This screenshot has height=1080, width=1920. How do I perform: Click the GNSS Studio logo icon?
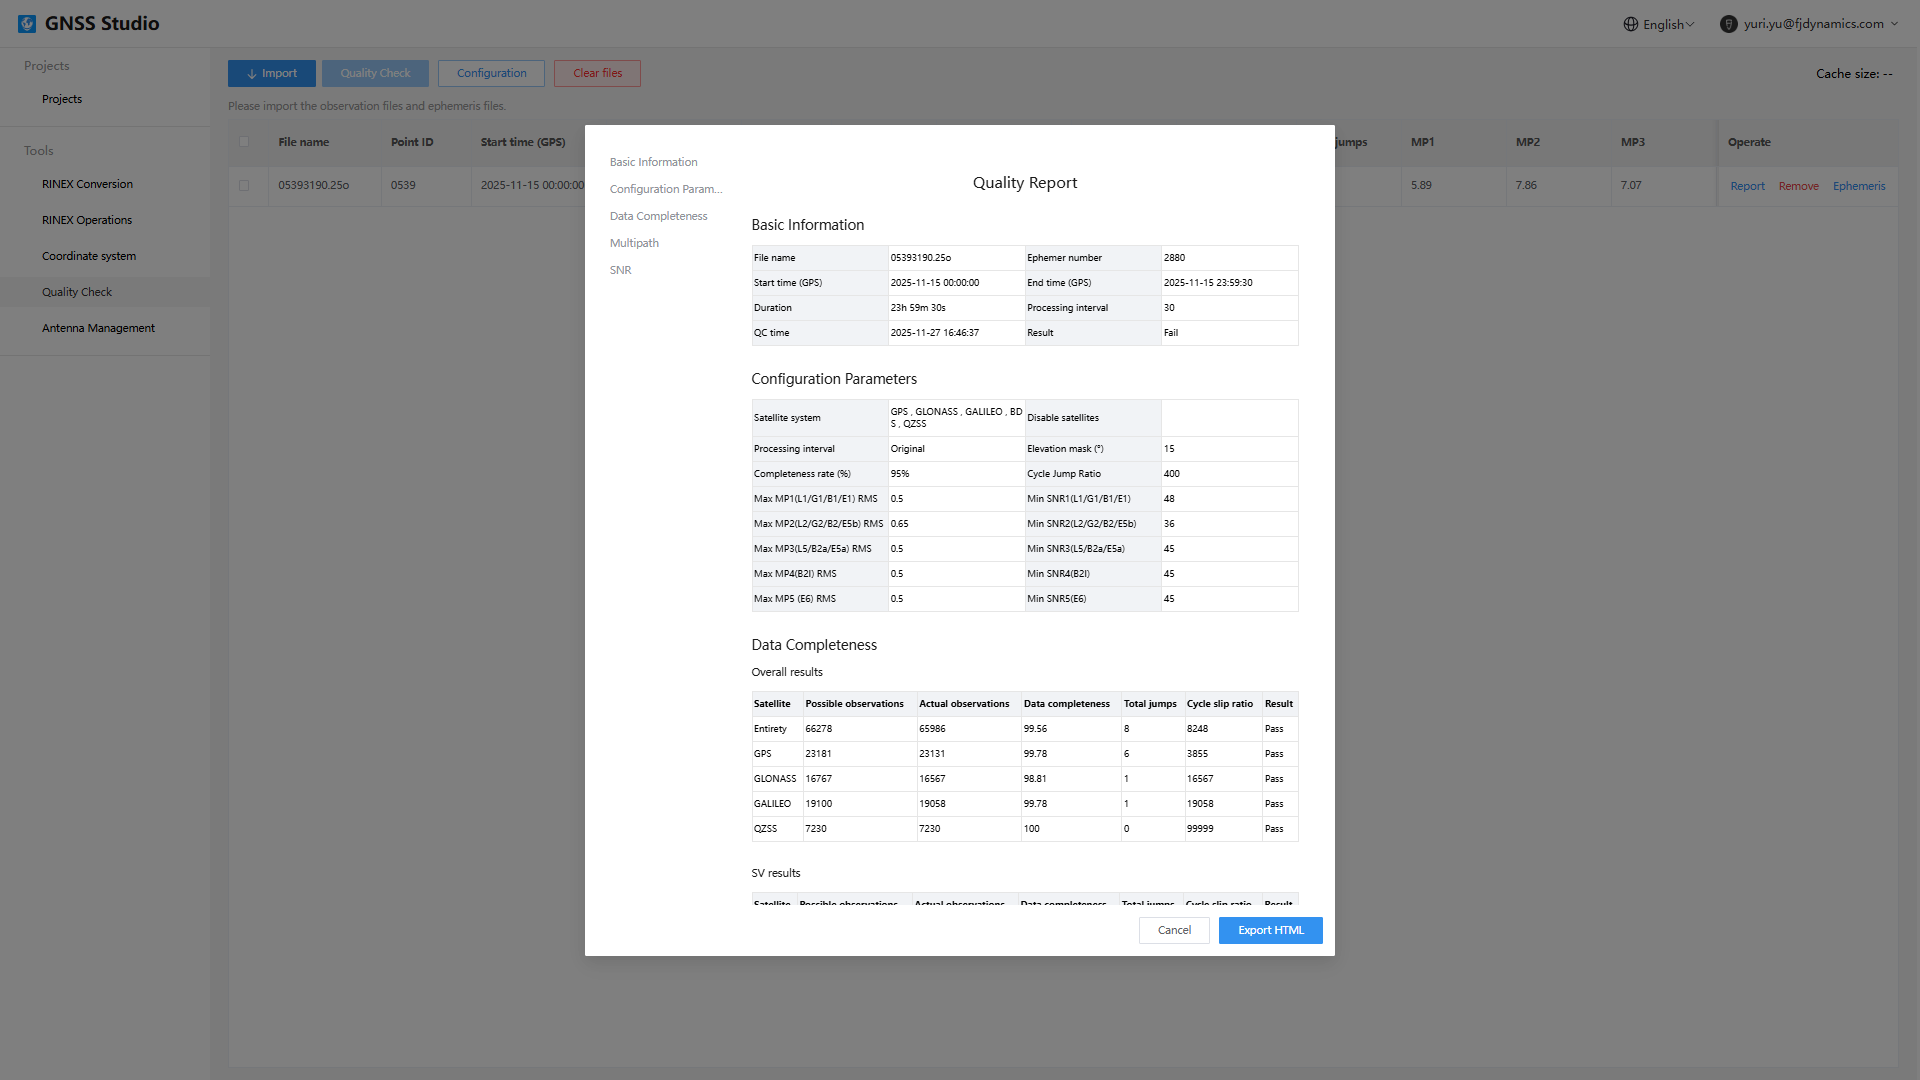[27, 24]
